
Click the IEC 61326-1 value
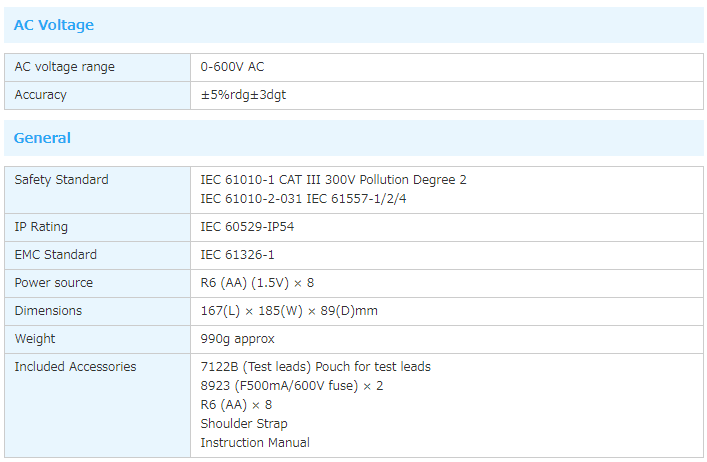[237, 255]
